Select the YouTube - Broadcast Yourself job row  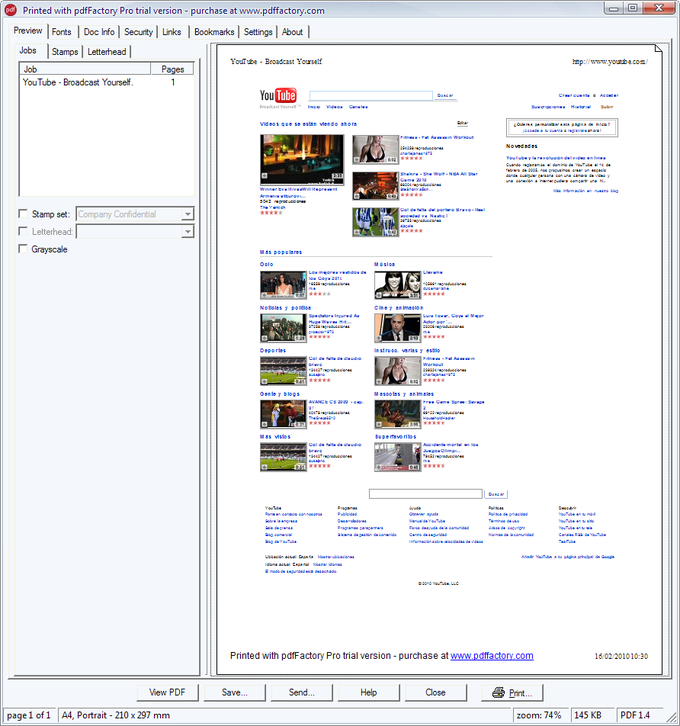(x=106, y=82)
